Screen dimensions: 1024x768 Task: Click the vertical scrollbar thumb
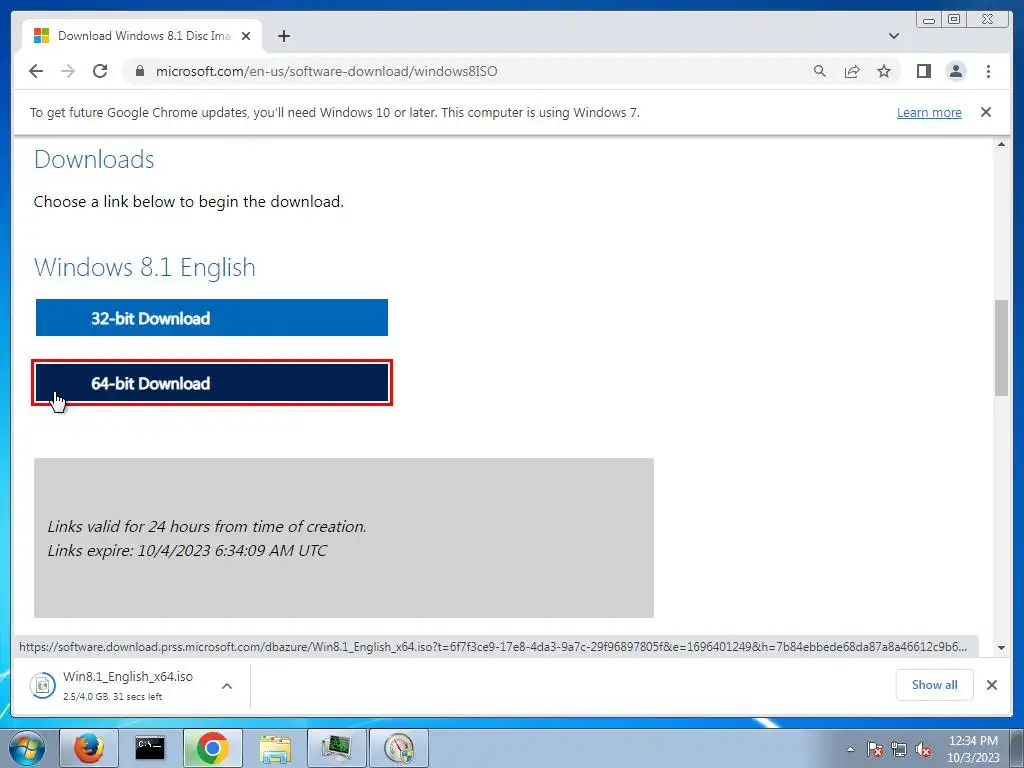pos(1001,347)
